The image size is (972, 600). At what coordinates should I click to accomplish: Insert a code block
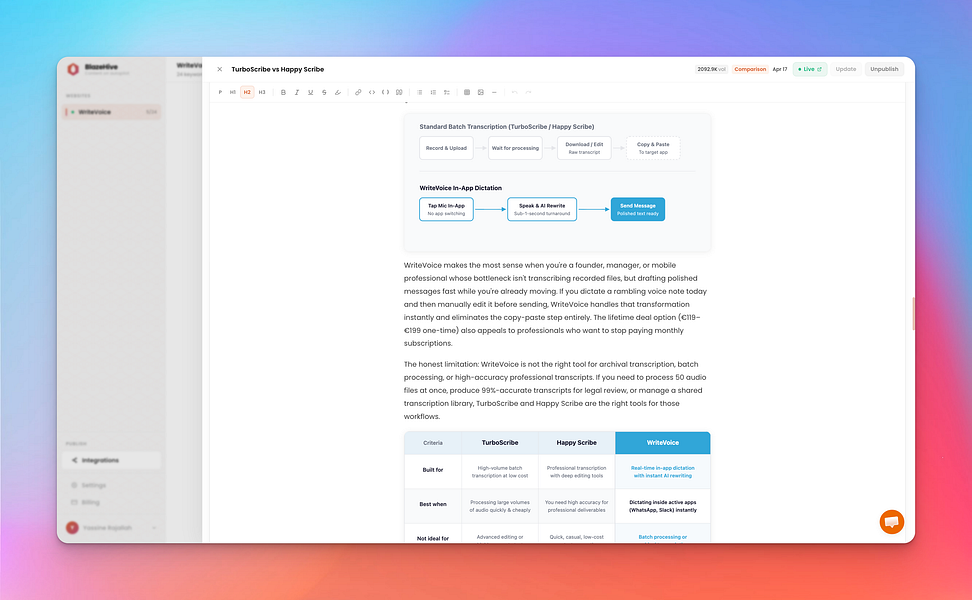(386, 92)
